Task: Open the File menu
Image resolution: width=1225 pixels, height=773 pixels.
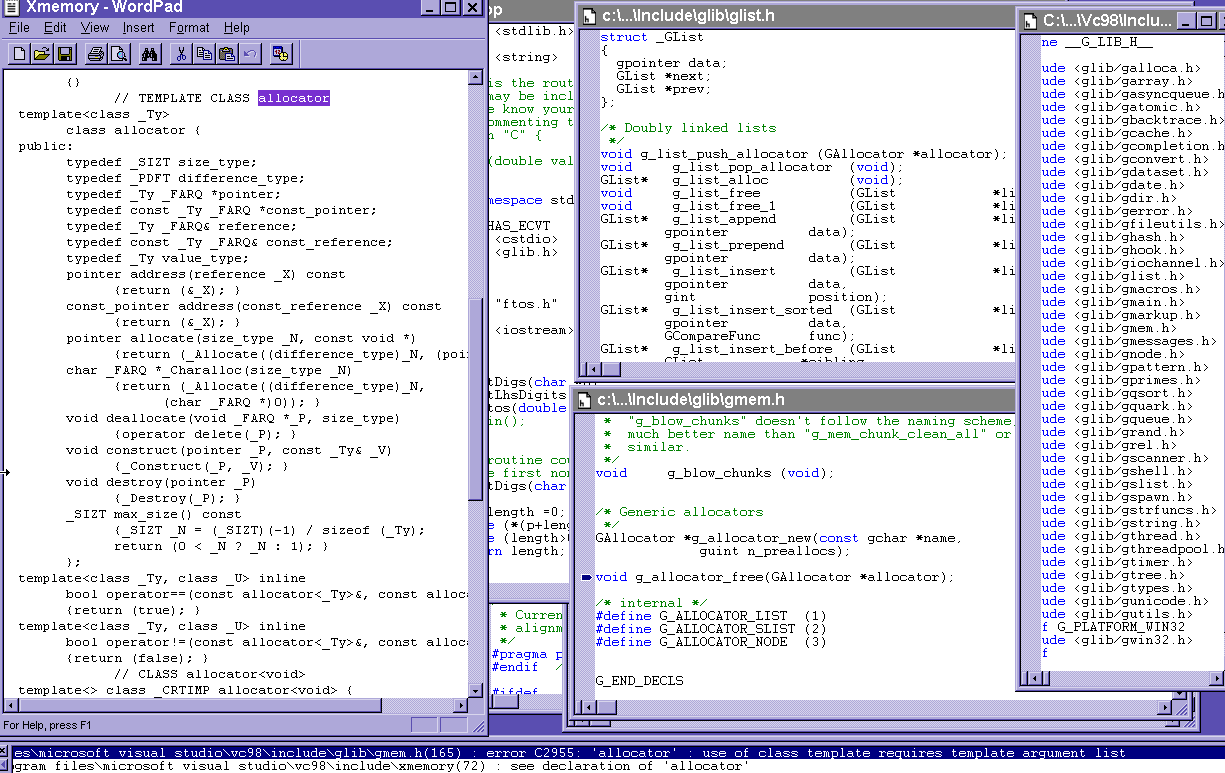Action: (x=19, y=28)
